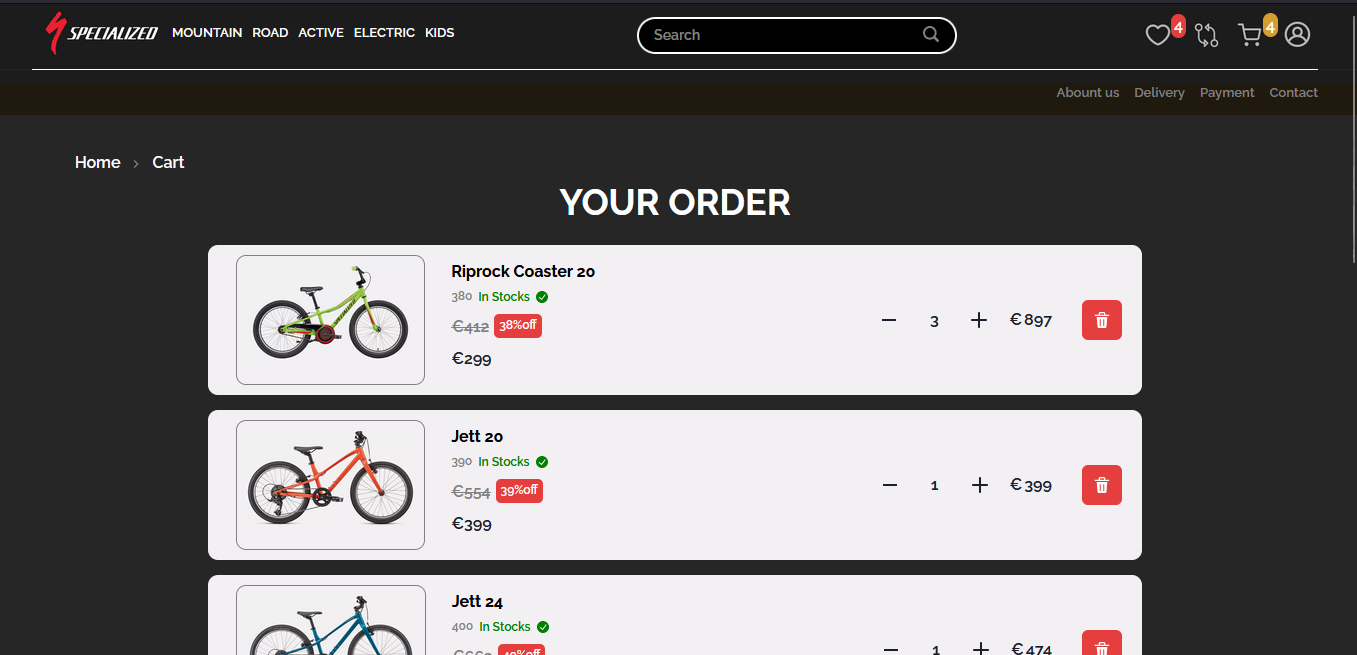
Task: Open the MOUNTAIN category menu
Action: click(x=207, y=32)
